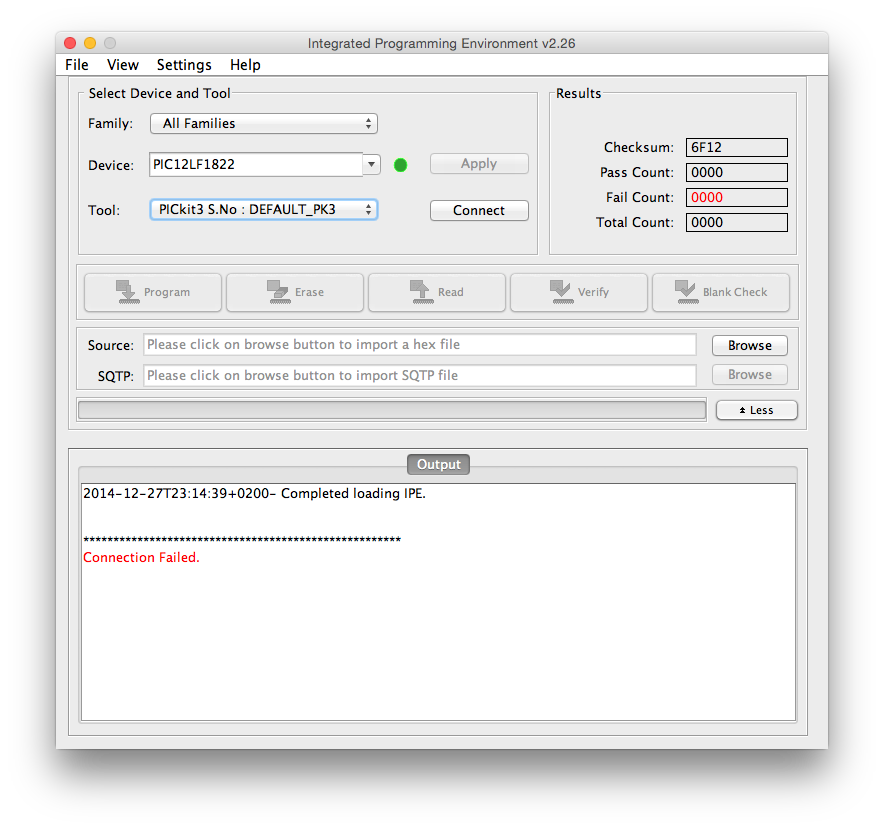
Task: Open the View menu
Action: [123, 65]
